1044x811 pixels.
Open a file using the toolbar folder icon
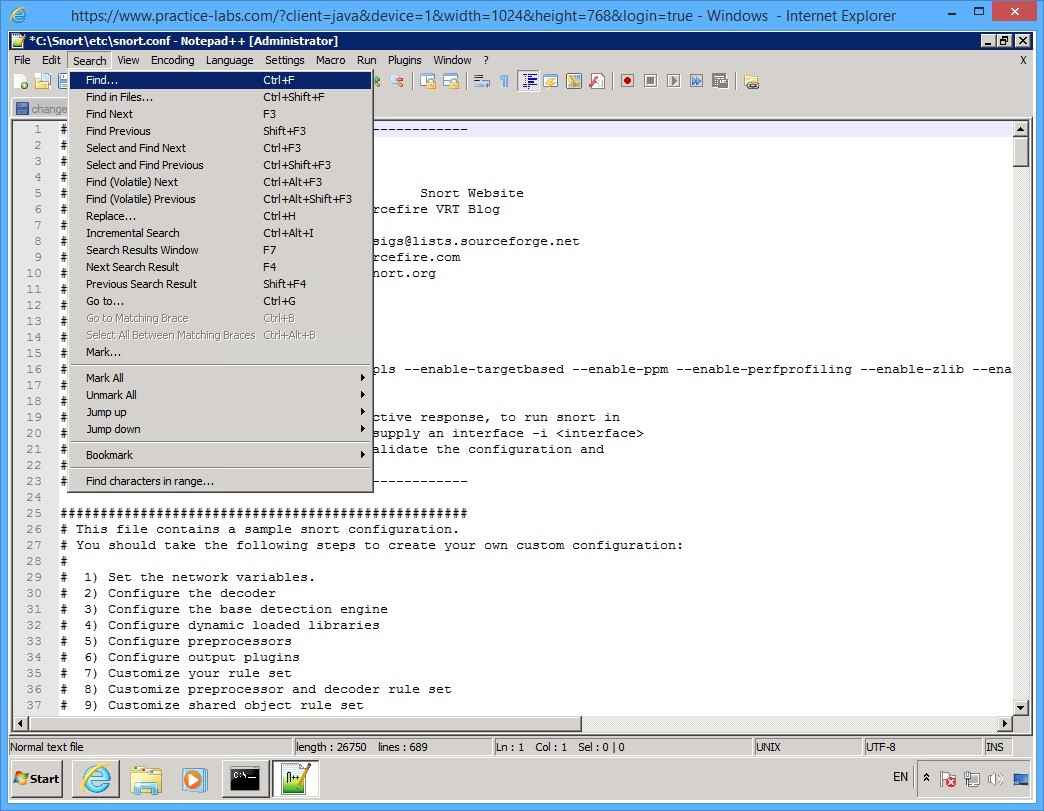42,81
